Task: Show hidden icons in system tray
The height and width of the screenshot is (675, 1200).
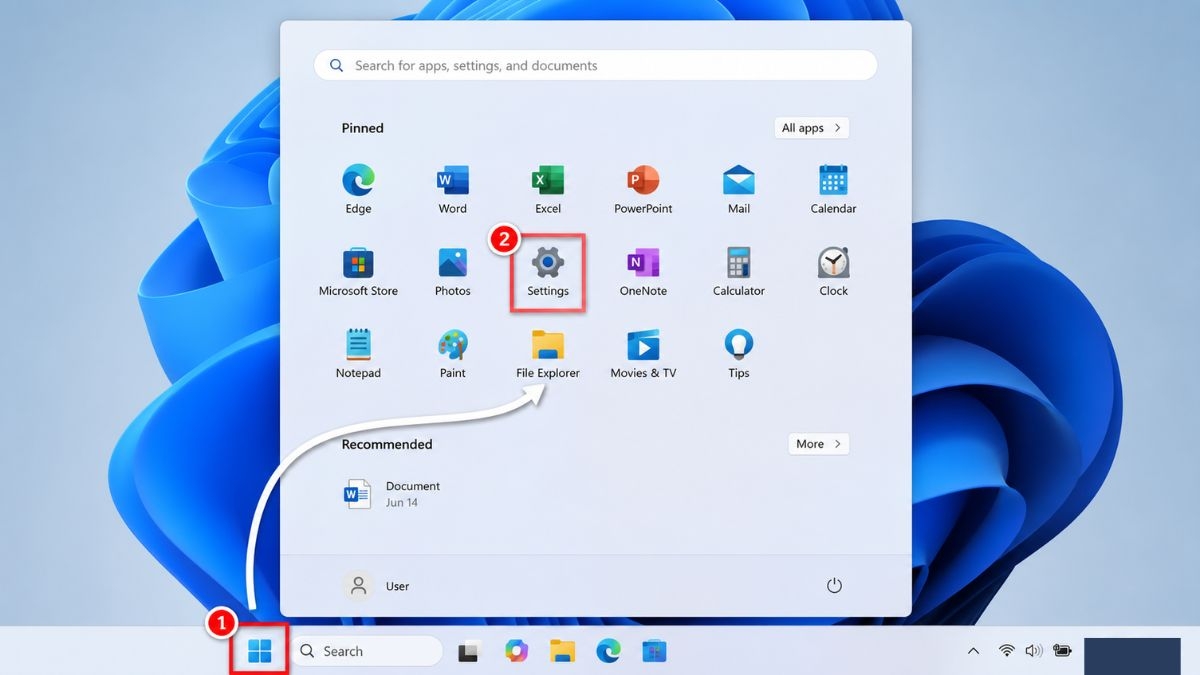Action: coord(973,651)
